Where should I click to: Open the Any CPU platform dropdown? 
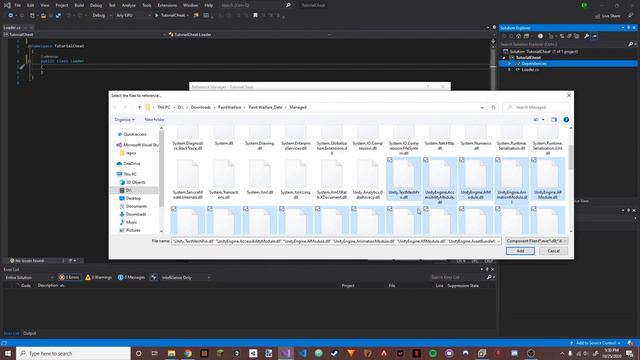pyautogui.click(x=133, y=16)
